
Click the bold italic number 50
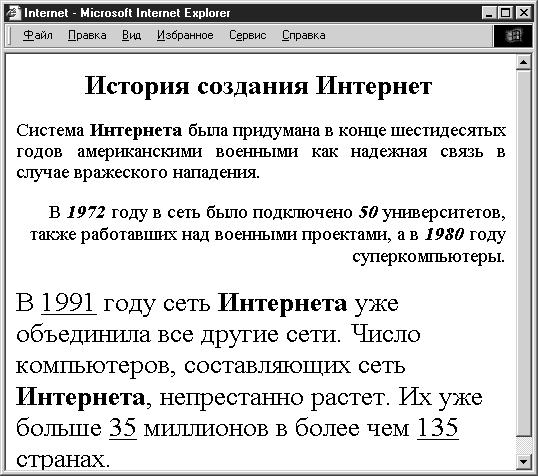368,212
